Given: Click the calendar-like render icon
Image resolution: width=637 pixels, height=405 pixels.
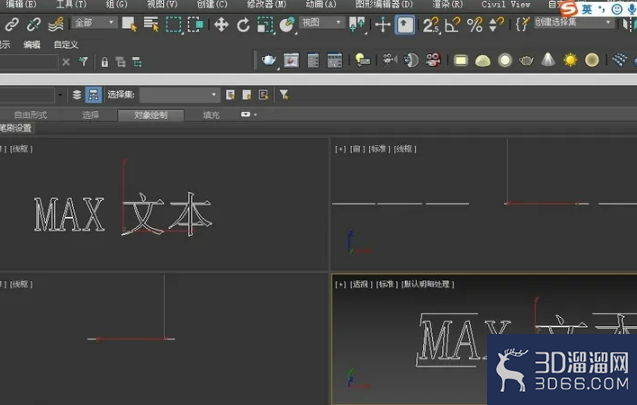Looking at the screenshot, I should click(334, 61).
